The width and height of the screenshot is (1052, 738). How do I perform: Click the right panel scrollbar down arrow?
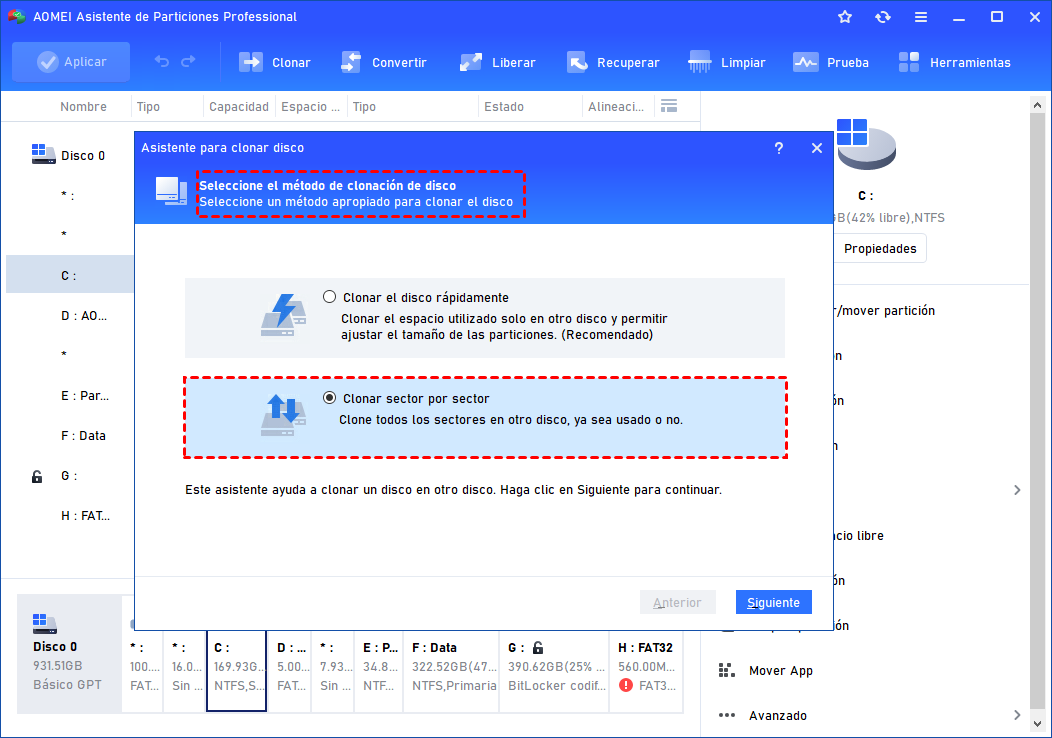[x=1037, y=724]
